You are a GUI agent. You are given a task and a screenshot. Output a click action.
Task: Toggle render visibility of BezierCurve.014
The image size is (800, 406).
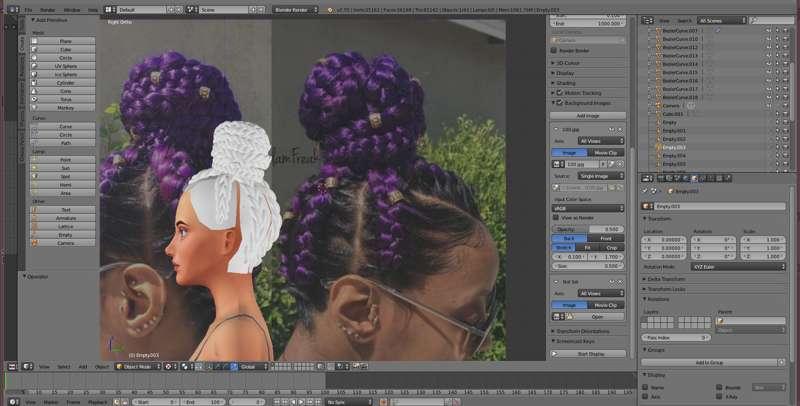pos(786,64)
